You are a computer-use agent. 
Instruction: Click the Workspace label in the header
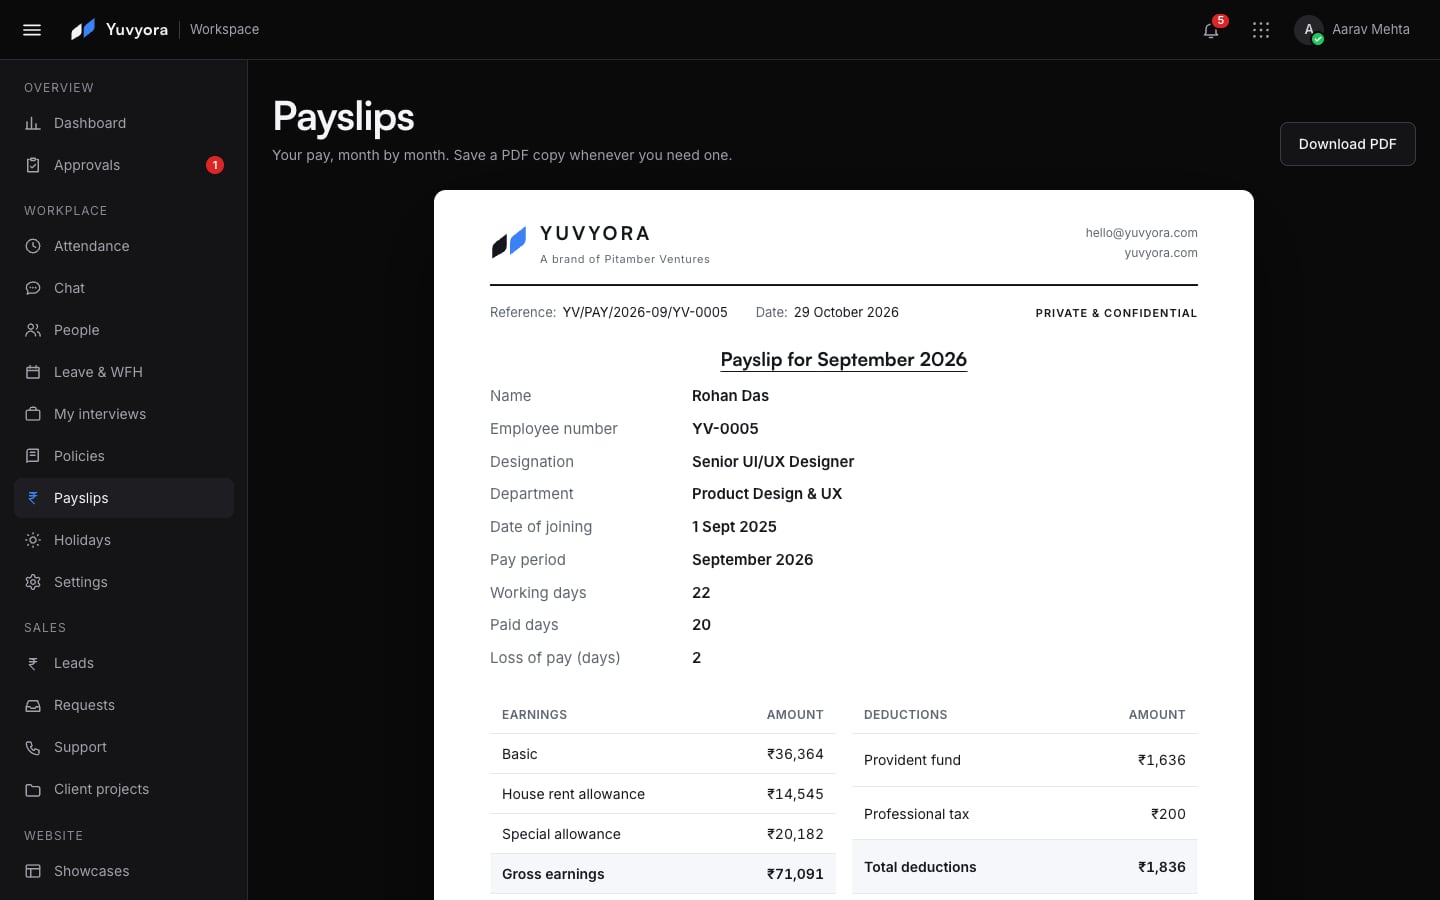pos(224,30)
